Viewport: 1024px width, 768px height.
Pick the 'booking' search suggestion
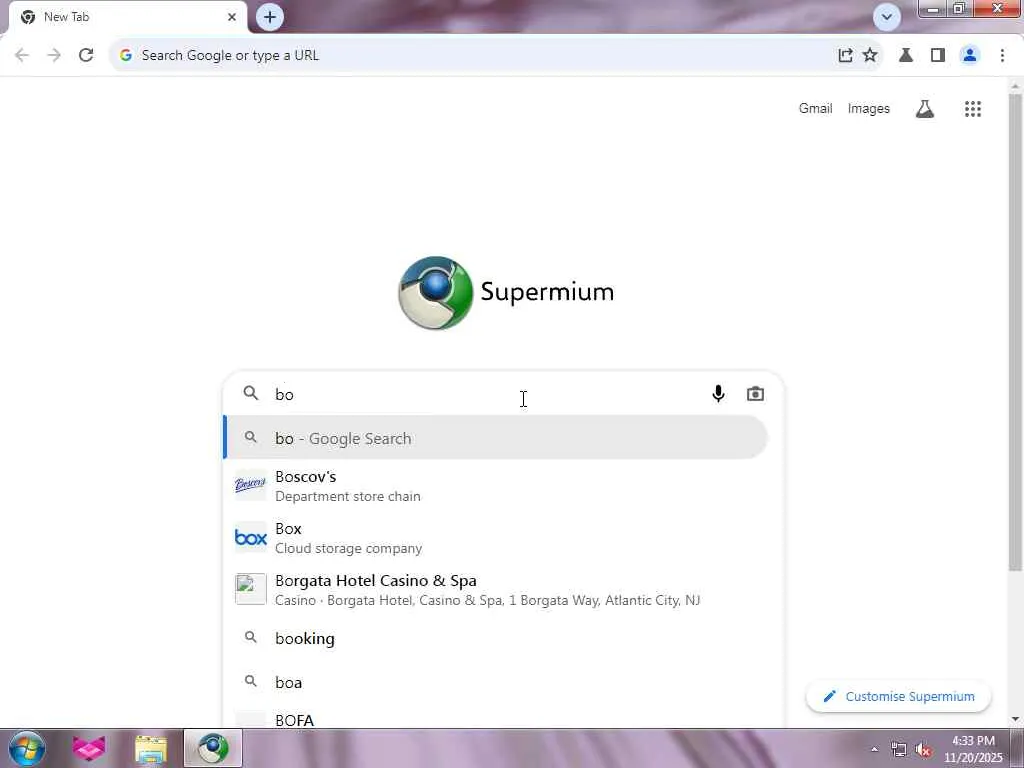pyautogui.click(x=496, y=638)
